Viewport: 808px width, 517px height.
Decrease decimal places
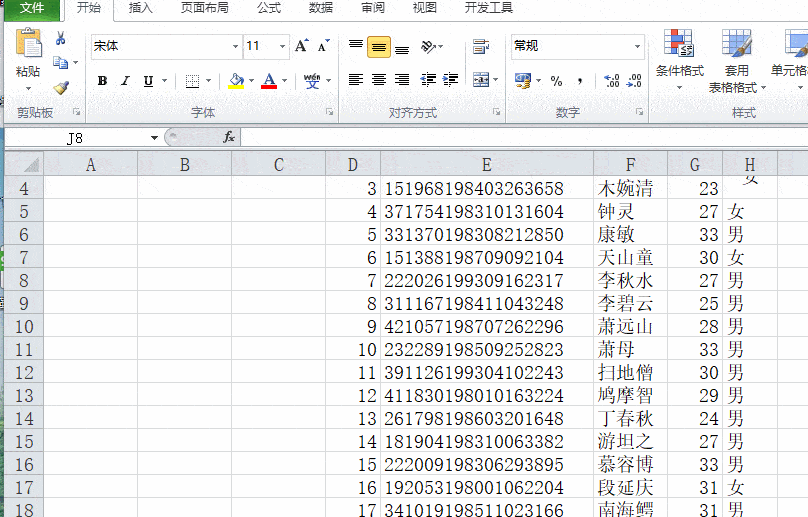tap(634, 81)
